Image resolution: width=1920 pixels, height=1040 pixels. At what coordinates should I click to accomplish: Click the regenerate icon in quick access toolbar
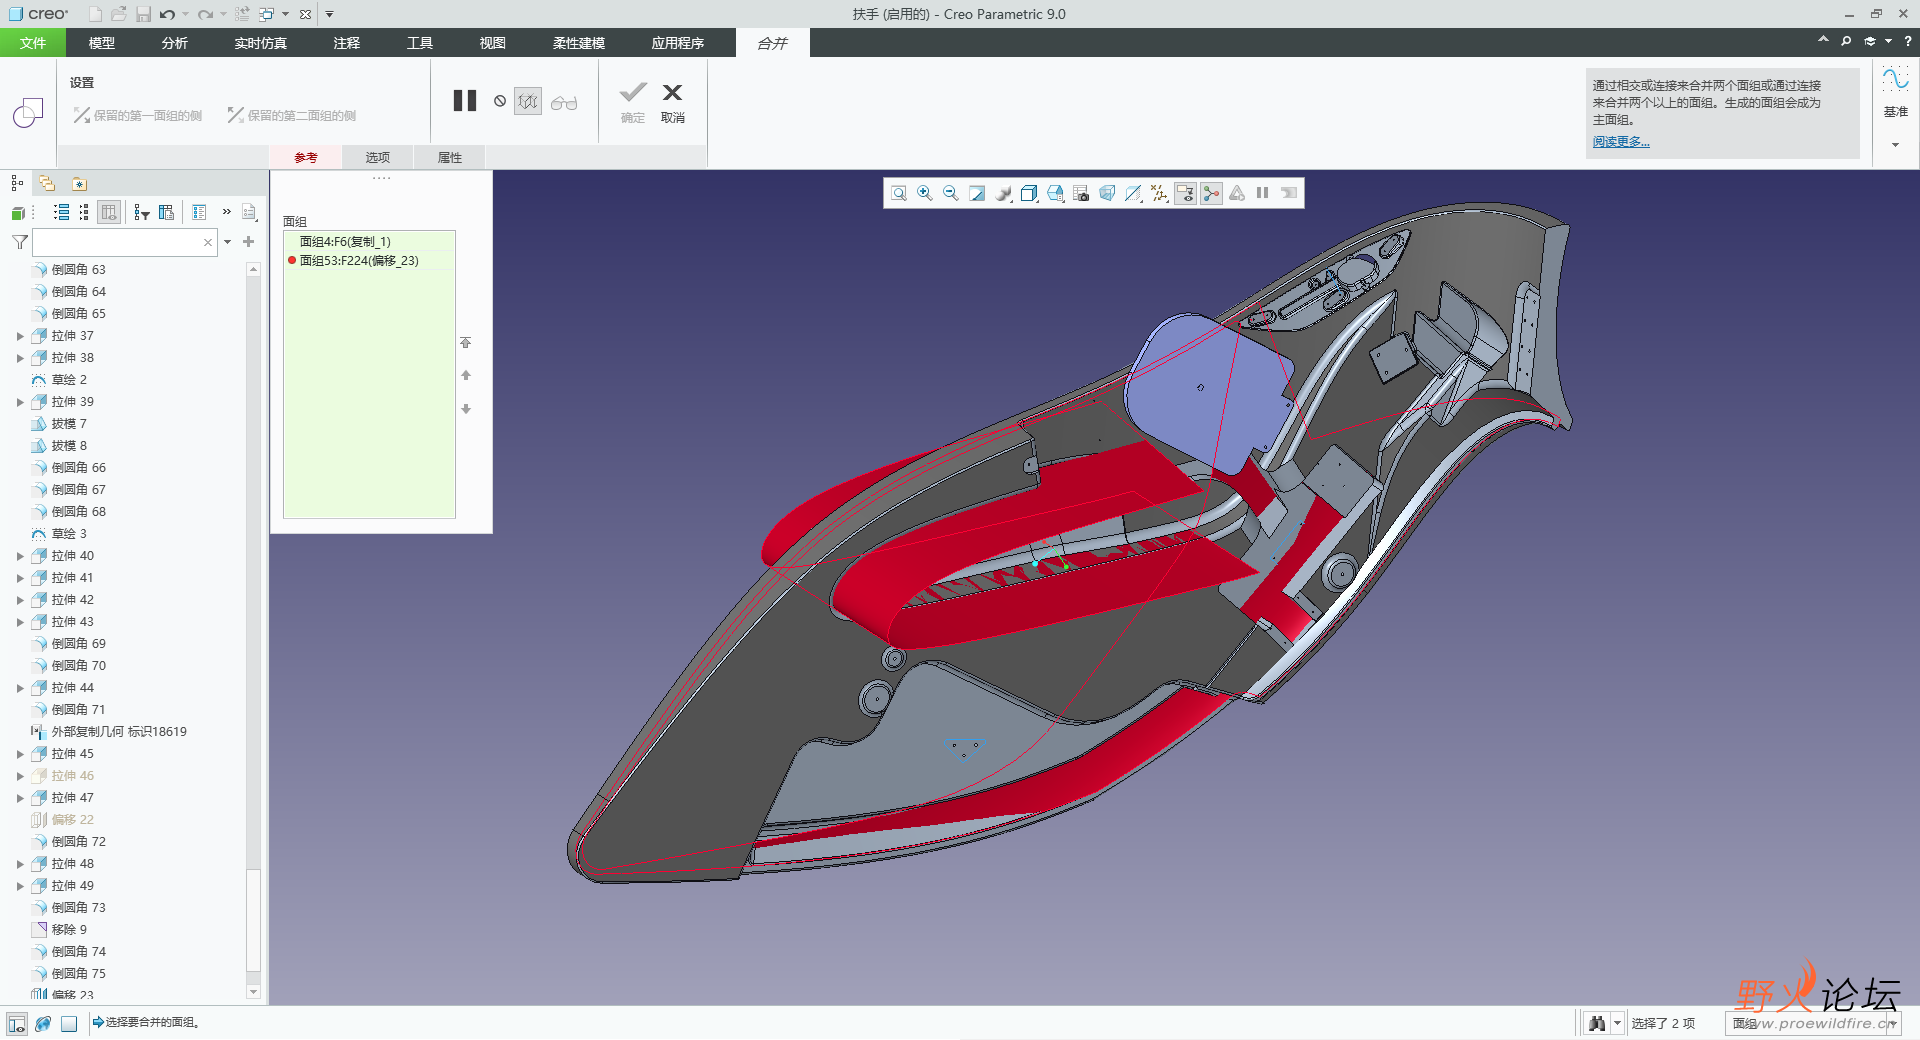pyautogui.click(x=242, y=14)
